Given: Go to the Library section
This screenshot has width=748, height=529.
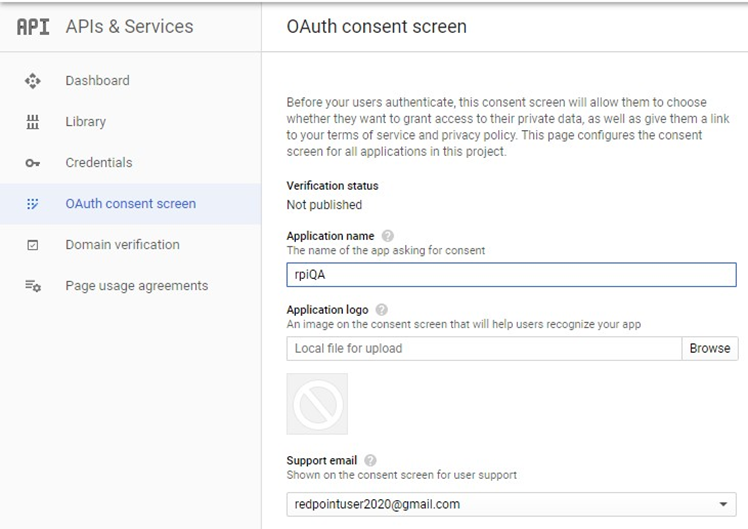Looking at the screenshot, I should 85,122.
